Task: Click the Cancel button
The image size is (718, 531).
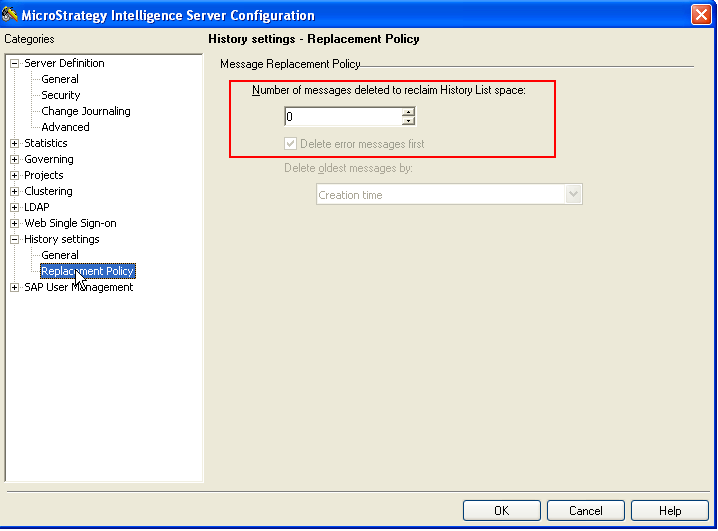Action: tap(585, 511)
